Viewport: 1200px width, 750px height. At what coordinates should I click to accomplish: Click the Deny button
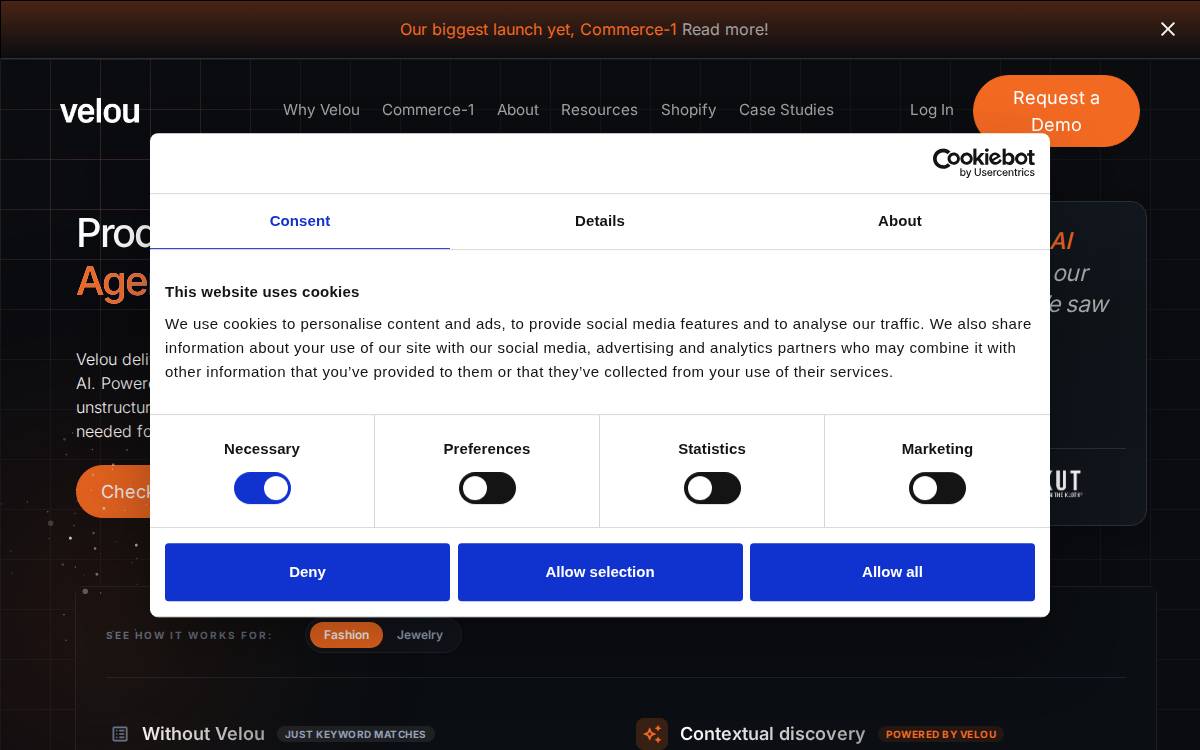click(x=307, y=572)
